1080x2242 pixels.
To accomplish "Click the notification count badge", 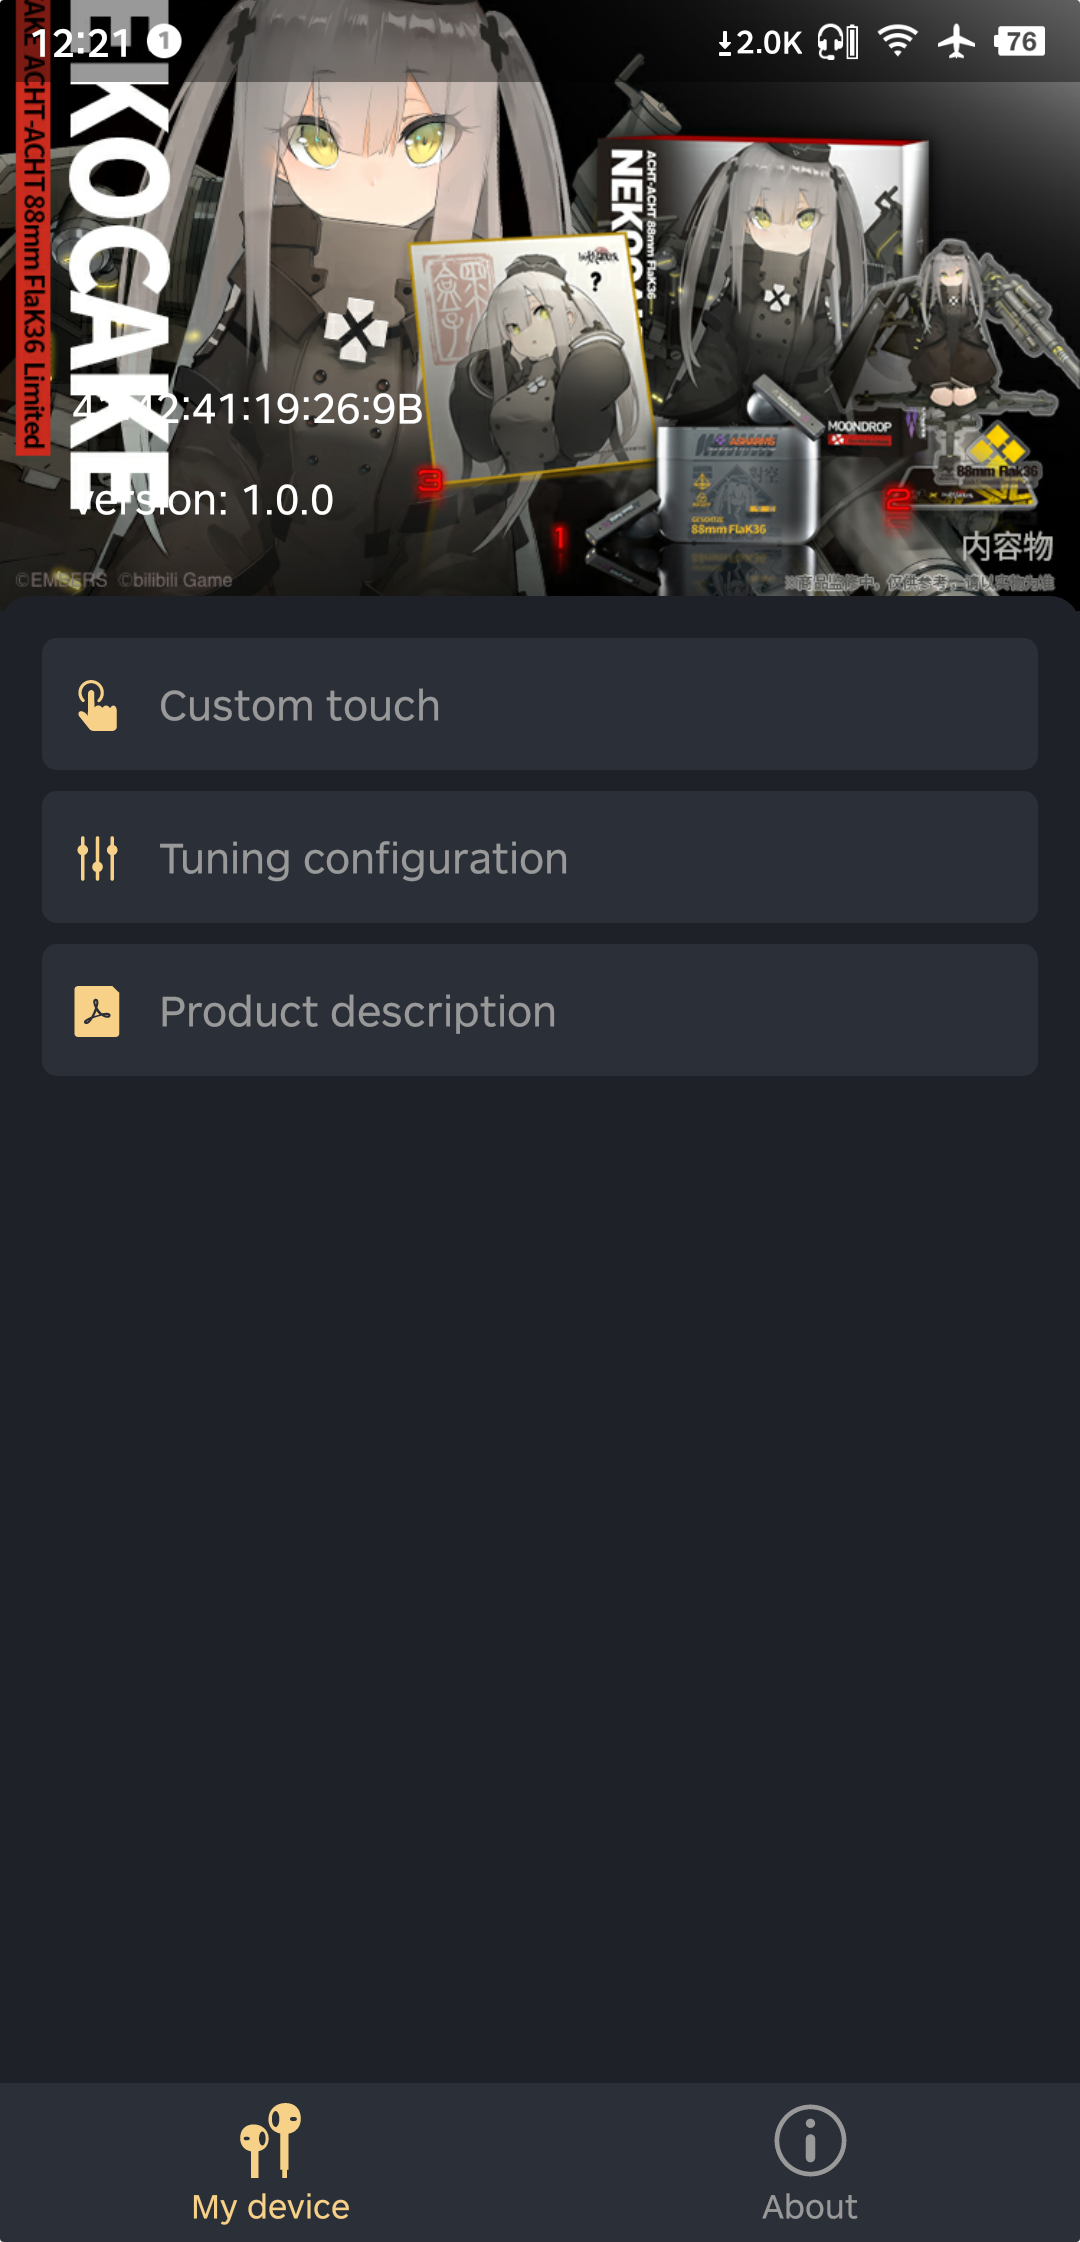I will [x=164, y=41].
